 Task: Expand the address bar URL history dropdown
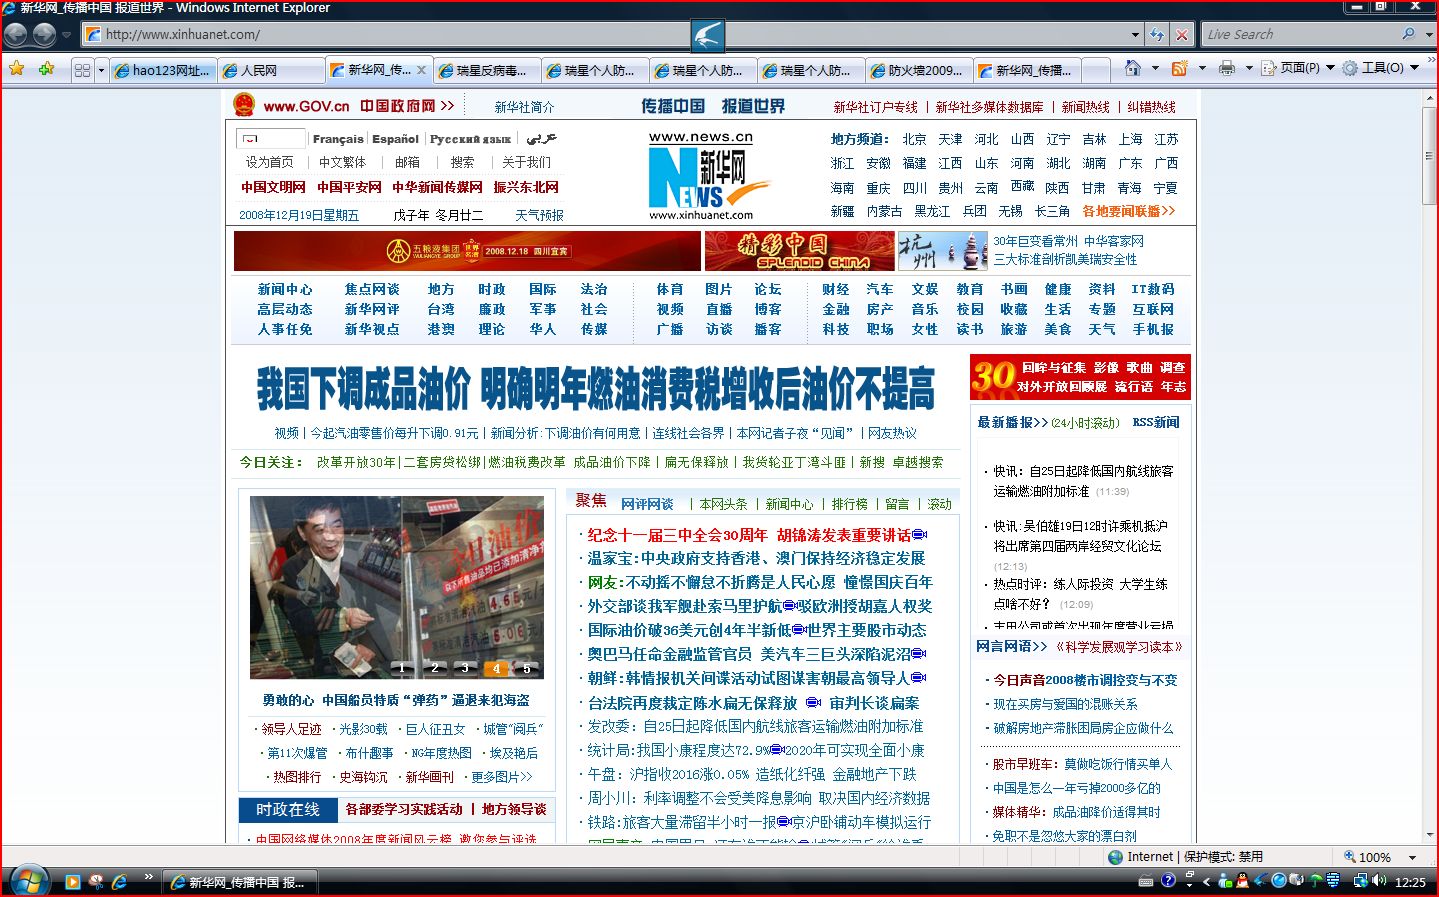tap(1135, 35)
